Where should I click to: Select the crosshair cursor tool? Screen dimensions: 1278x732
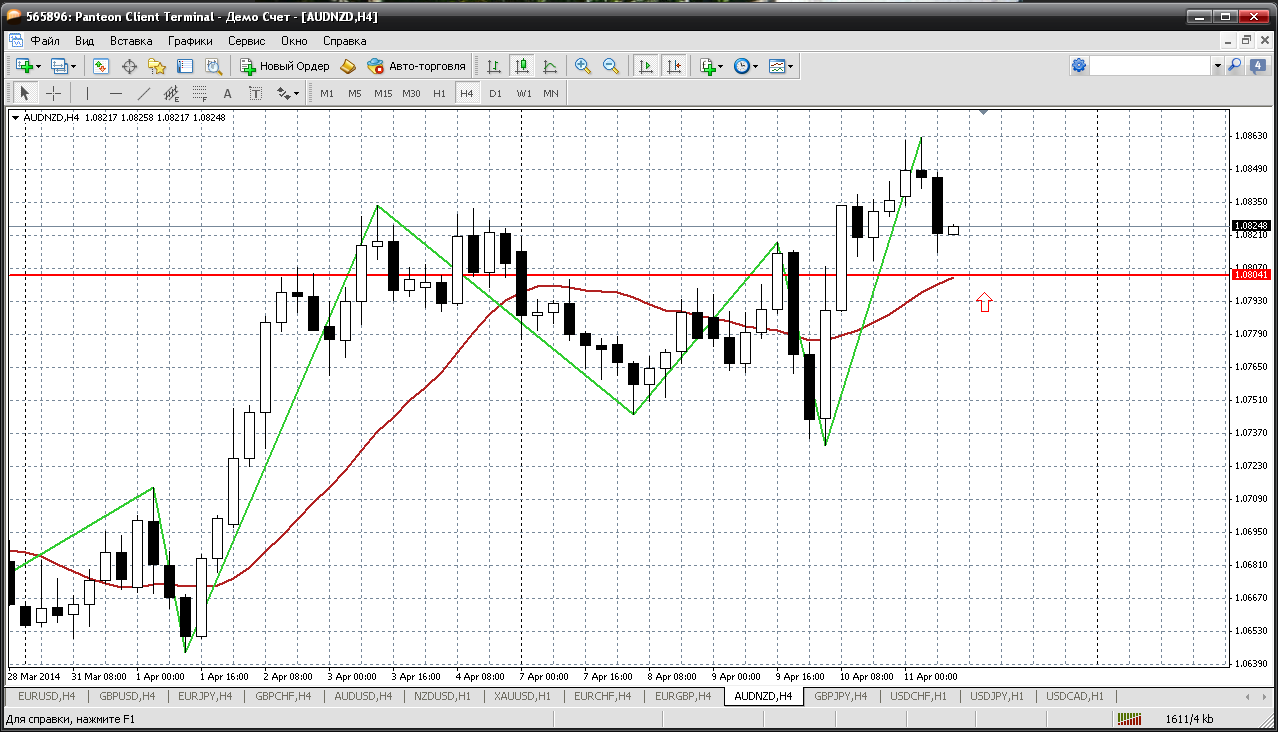(53, 93)
